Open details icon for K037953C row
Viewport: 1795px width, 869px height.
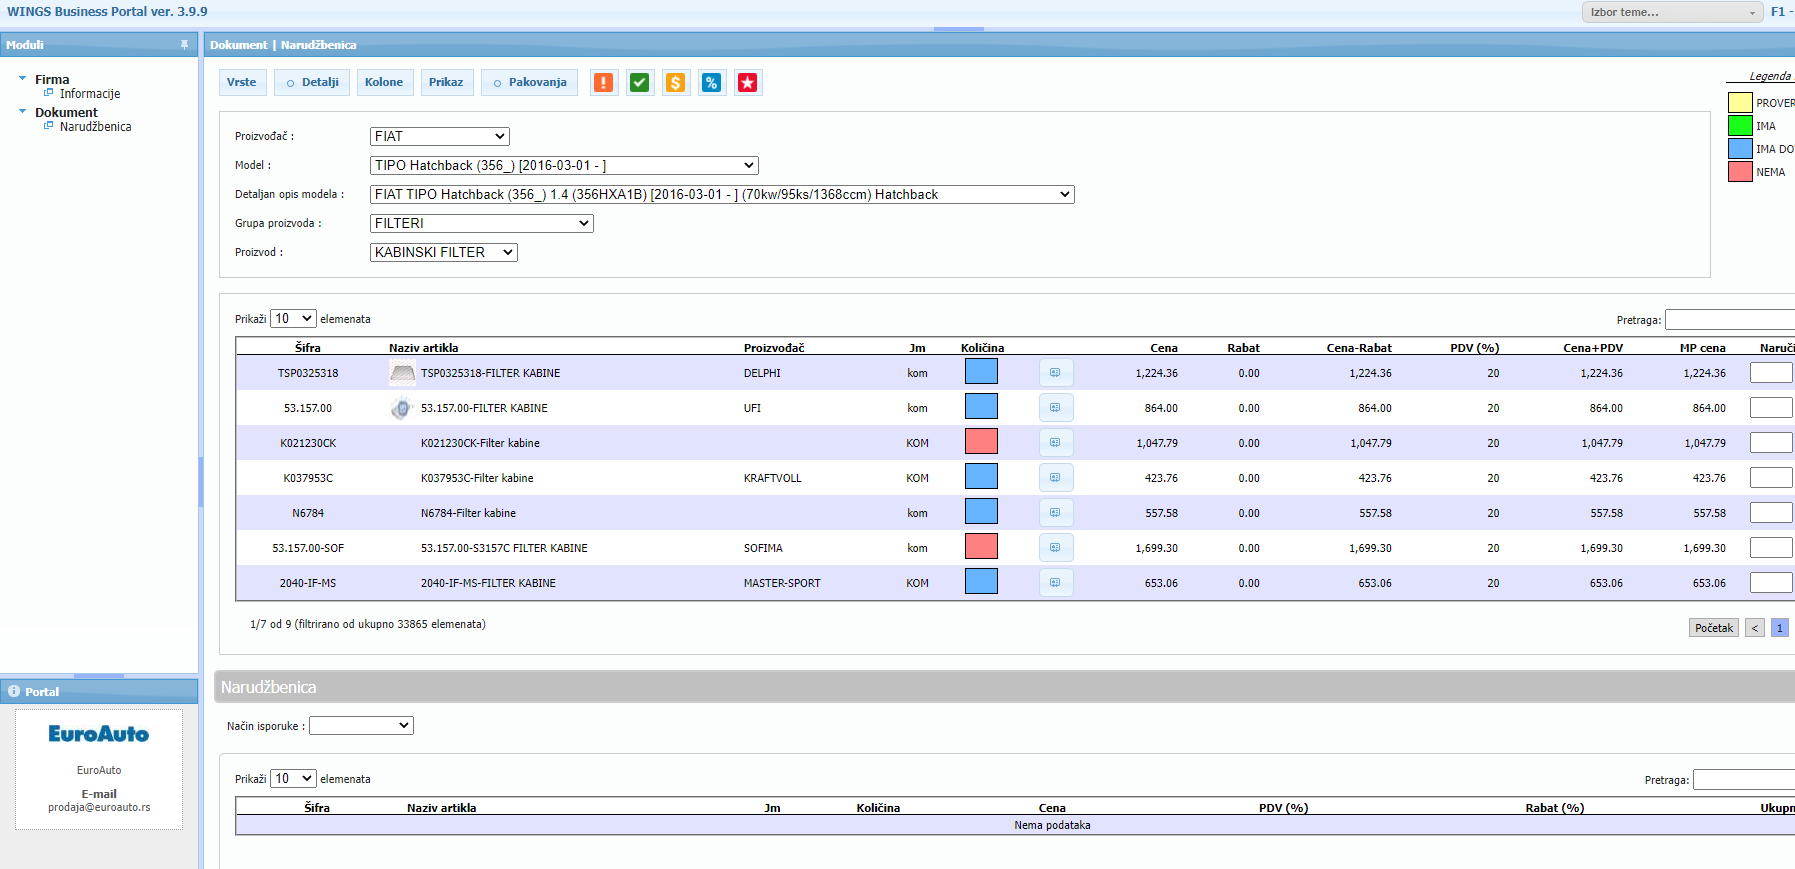pyautogui.click(x=1055, y=478)
